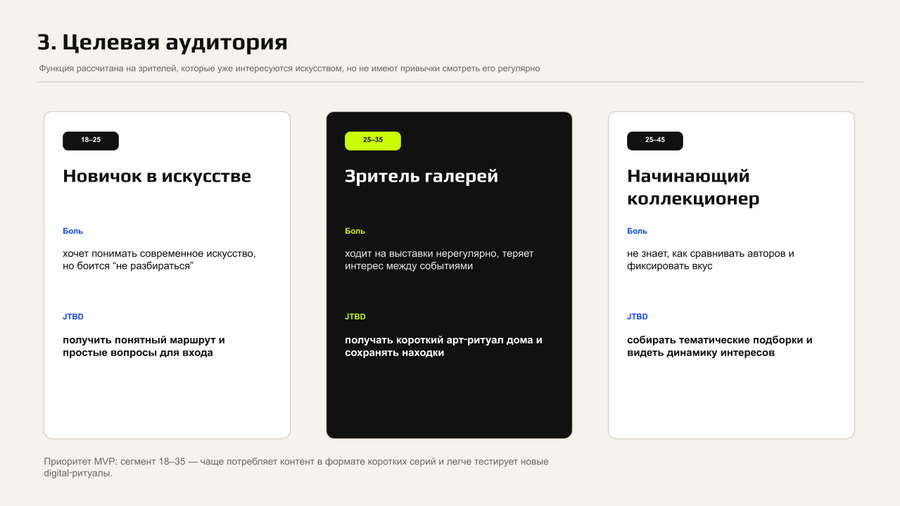Click the black 18–25 age badge
The height and width of the screenshot is (506, 900).
[91, 141]
